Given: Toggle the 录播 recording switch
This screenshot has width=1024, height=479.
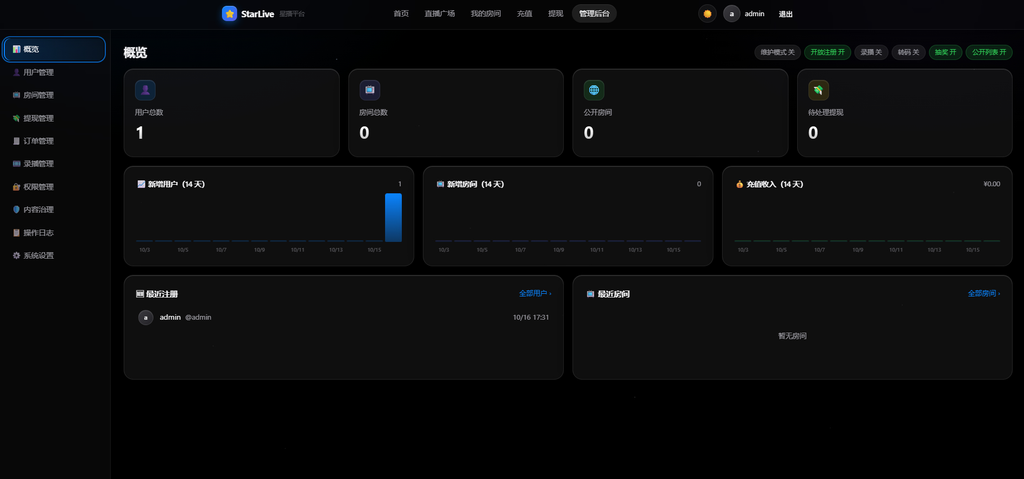Looking at the screenshot, I should pos(871,52).
